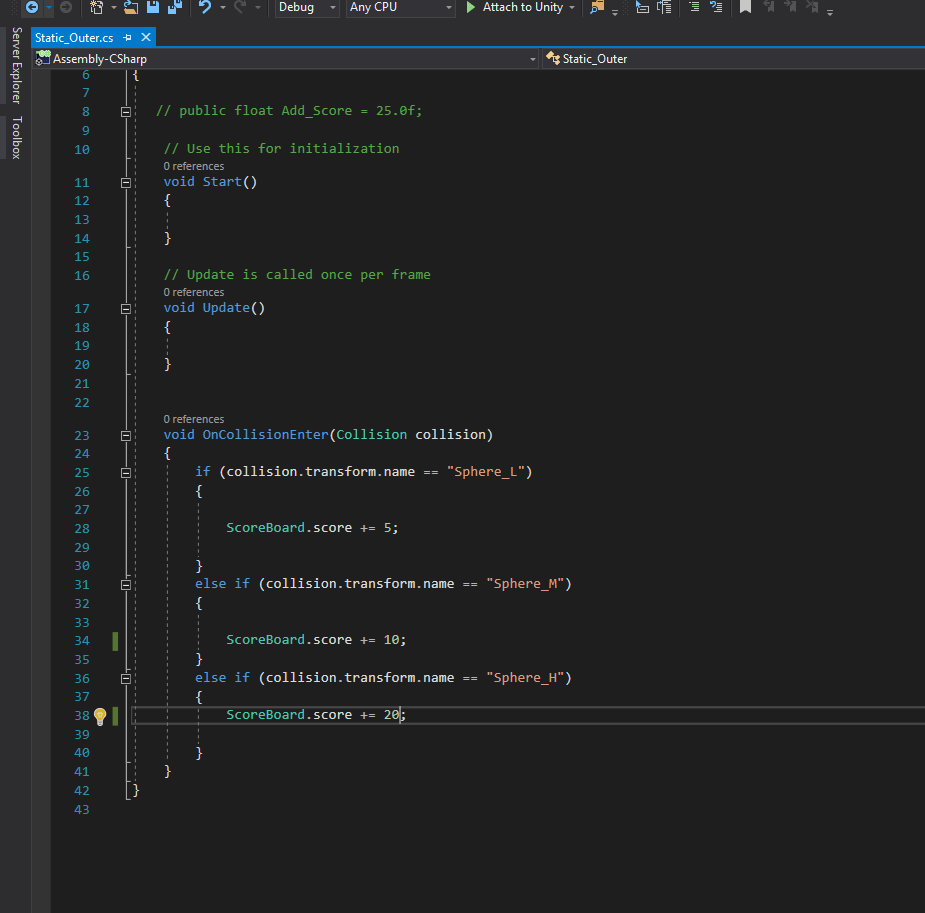
Task: Toggle a bookmark with the bookmark icon
Action: (x=745, y=7)
